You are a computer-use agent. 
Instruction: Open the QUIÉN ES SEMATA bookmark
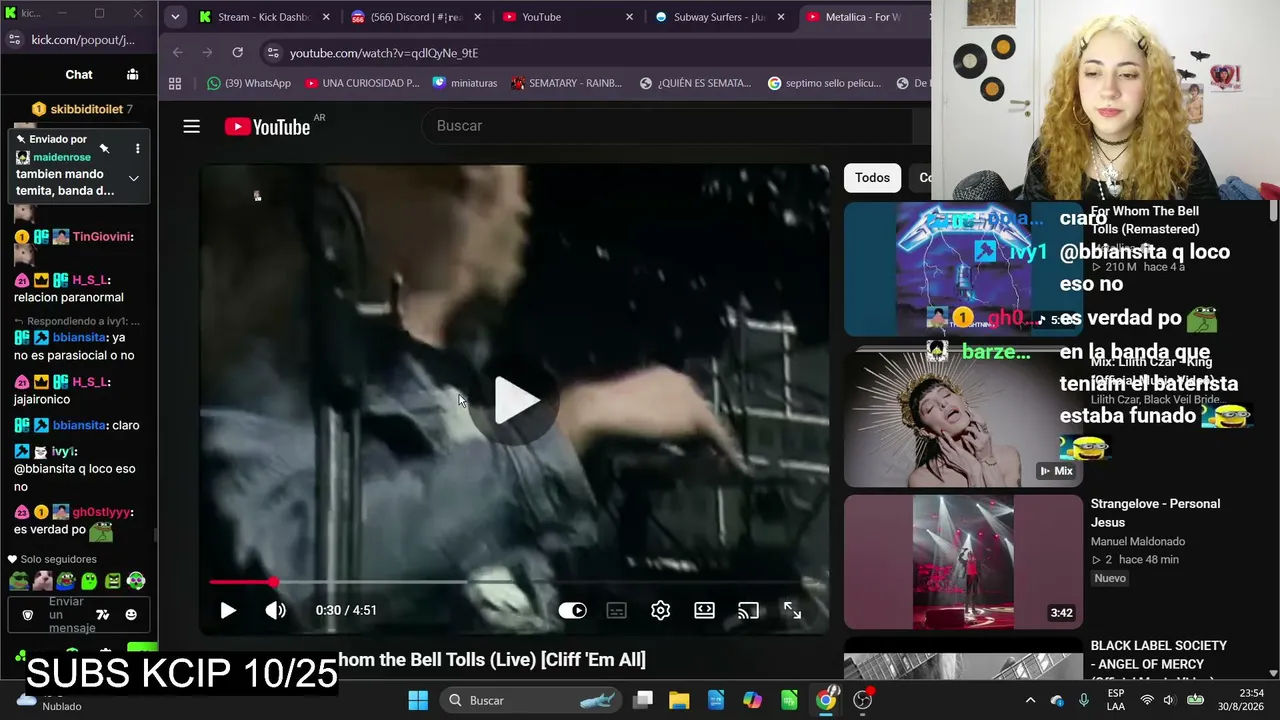point(695,83)
